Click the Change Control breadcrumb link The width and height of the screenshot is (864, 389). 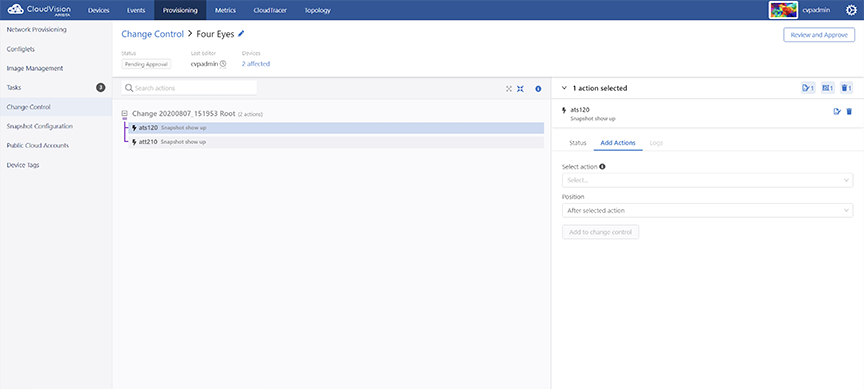tap(153, 34)
